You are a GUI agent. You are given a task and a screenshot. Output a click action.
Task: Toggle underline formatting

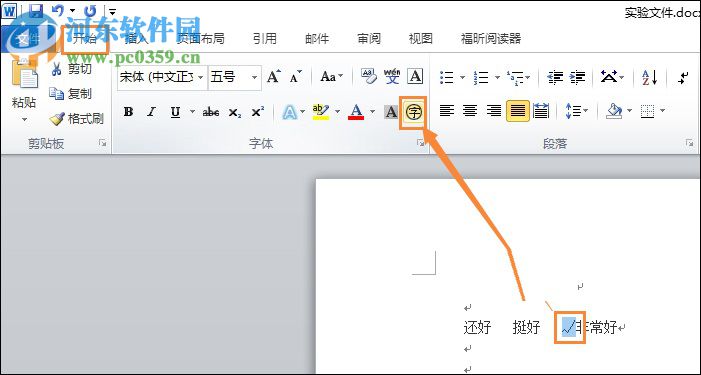point(175,112)
